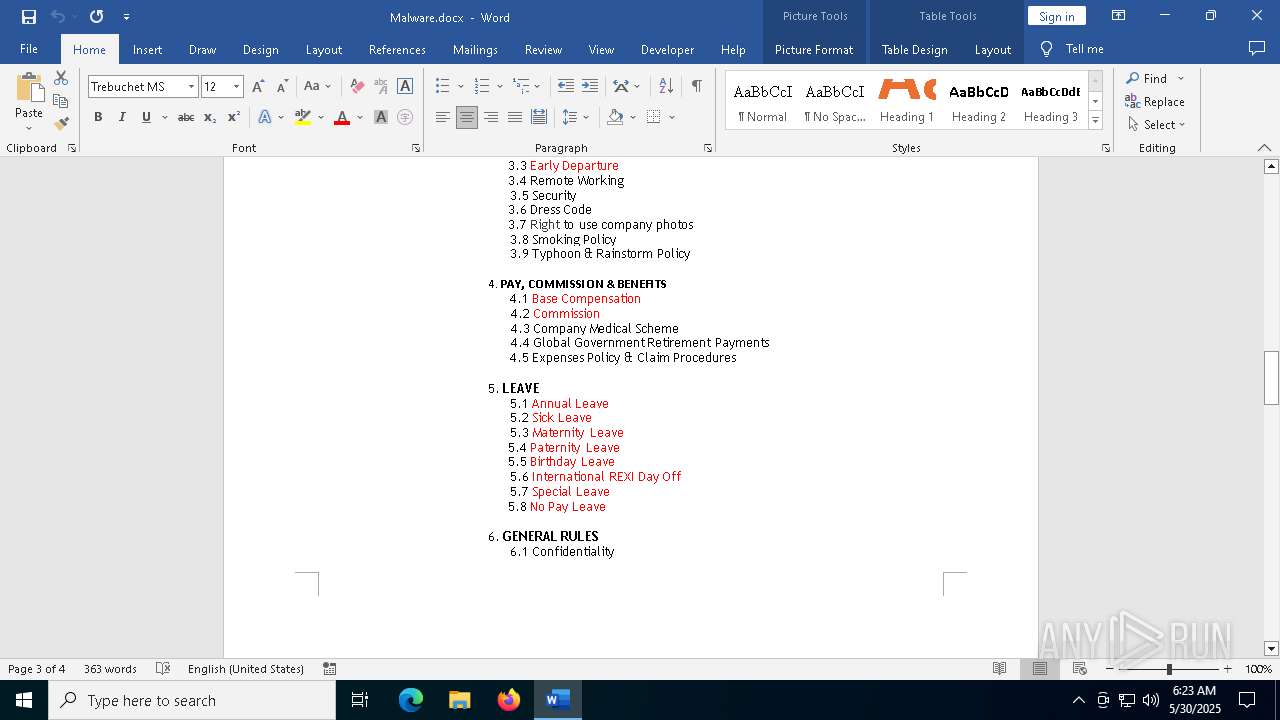Toggle bold formatting
The width and height of the screenshot is (1280, 720).
[98, 118]
